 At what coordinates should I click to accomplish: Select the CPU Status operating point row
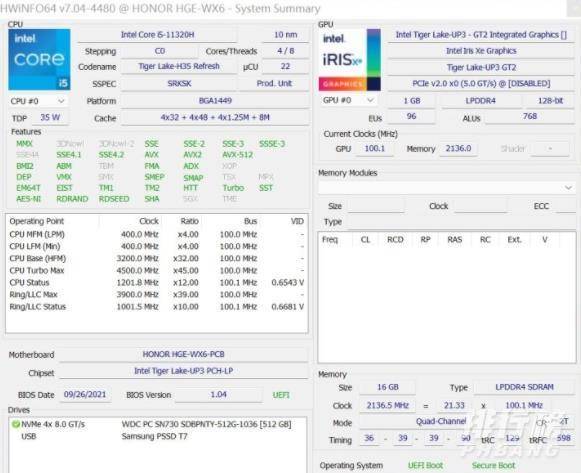(x=157, y=283)
